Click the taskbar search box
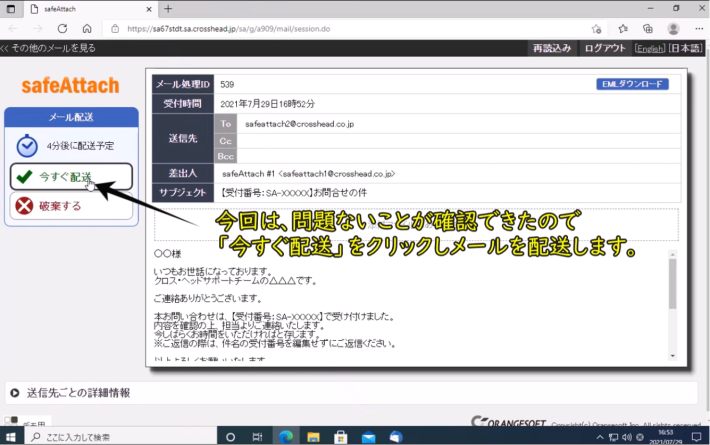710x445 pixels. pos(120,437)
